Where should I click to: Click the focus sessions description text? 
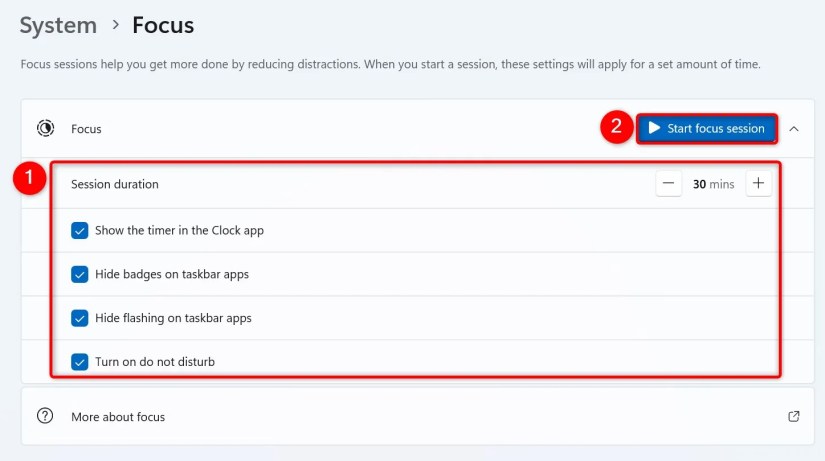coord(390,64)
